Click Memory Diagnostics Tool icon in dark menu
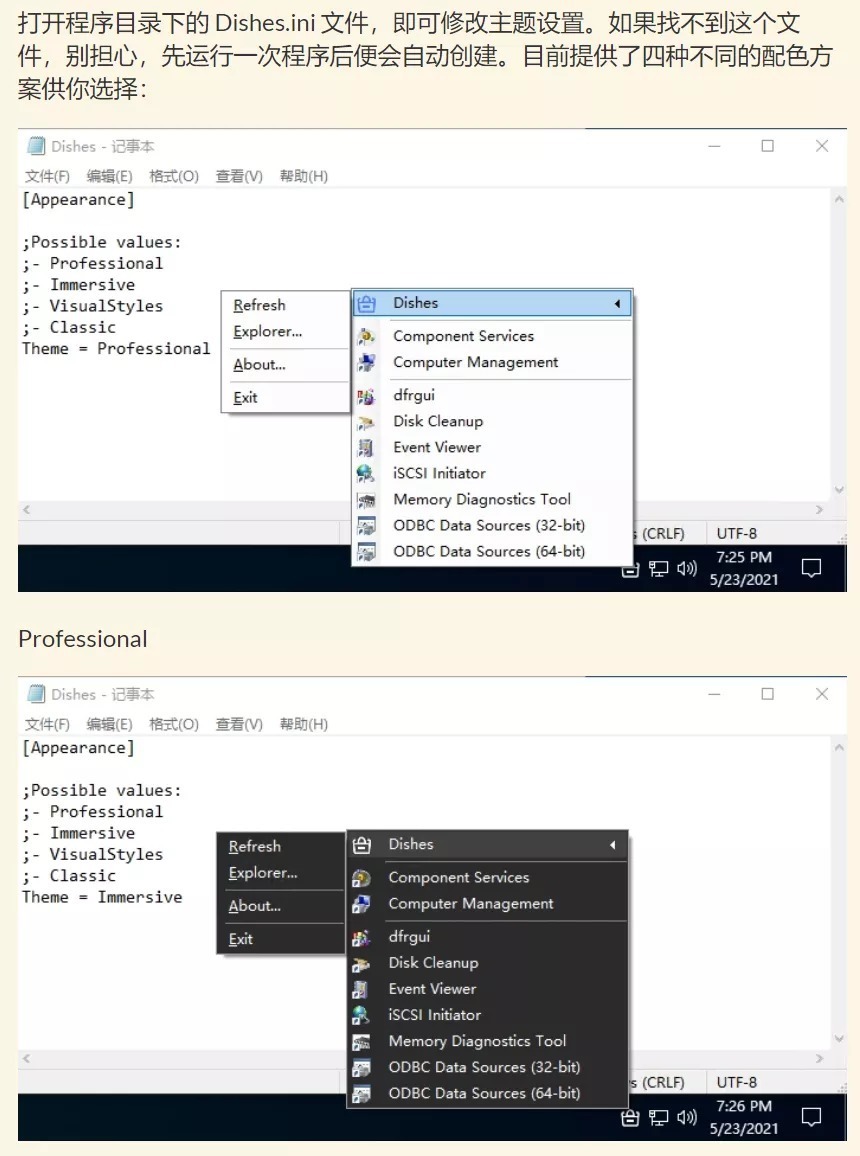 click(362, 1042)
